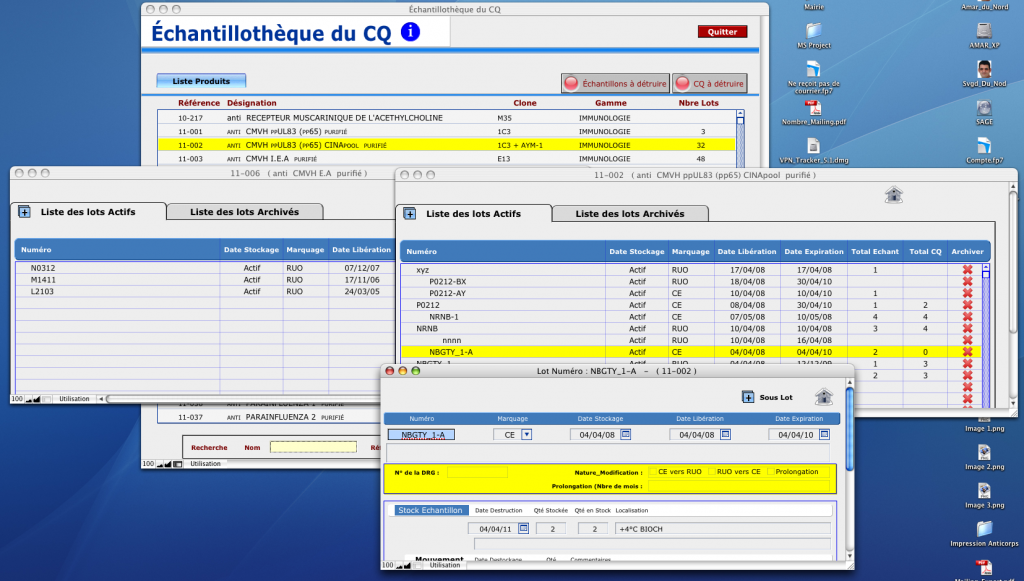Open the Marquage CE dropdown arrow
Viewport: 1024px width, 581px height.
526,434
